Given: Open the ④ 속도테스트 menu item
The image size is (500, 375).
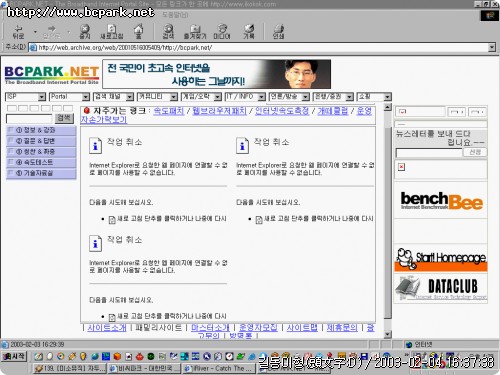Looking at the screenshot, I should 41,162.
